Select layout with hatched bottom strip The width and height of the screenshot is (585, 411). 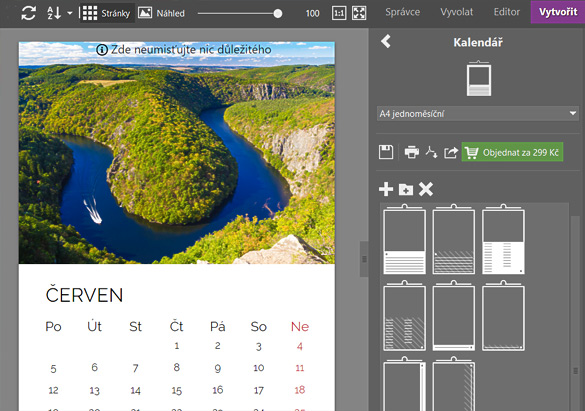tap(454, 239)
